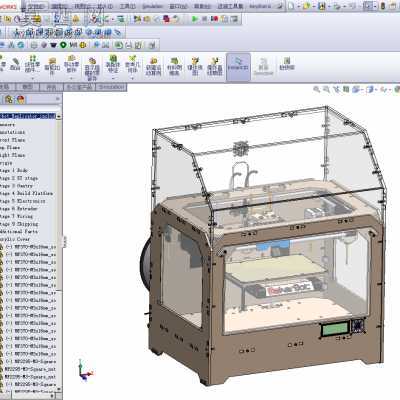Click the Rebuild traffic light icon
Viewport: 400px width, 400px height.
383,6
